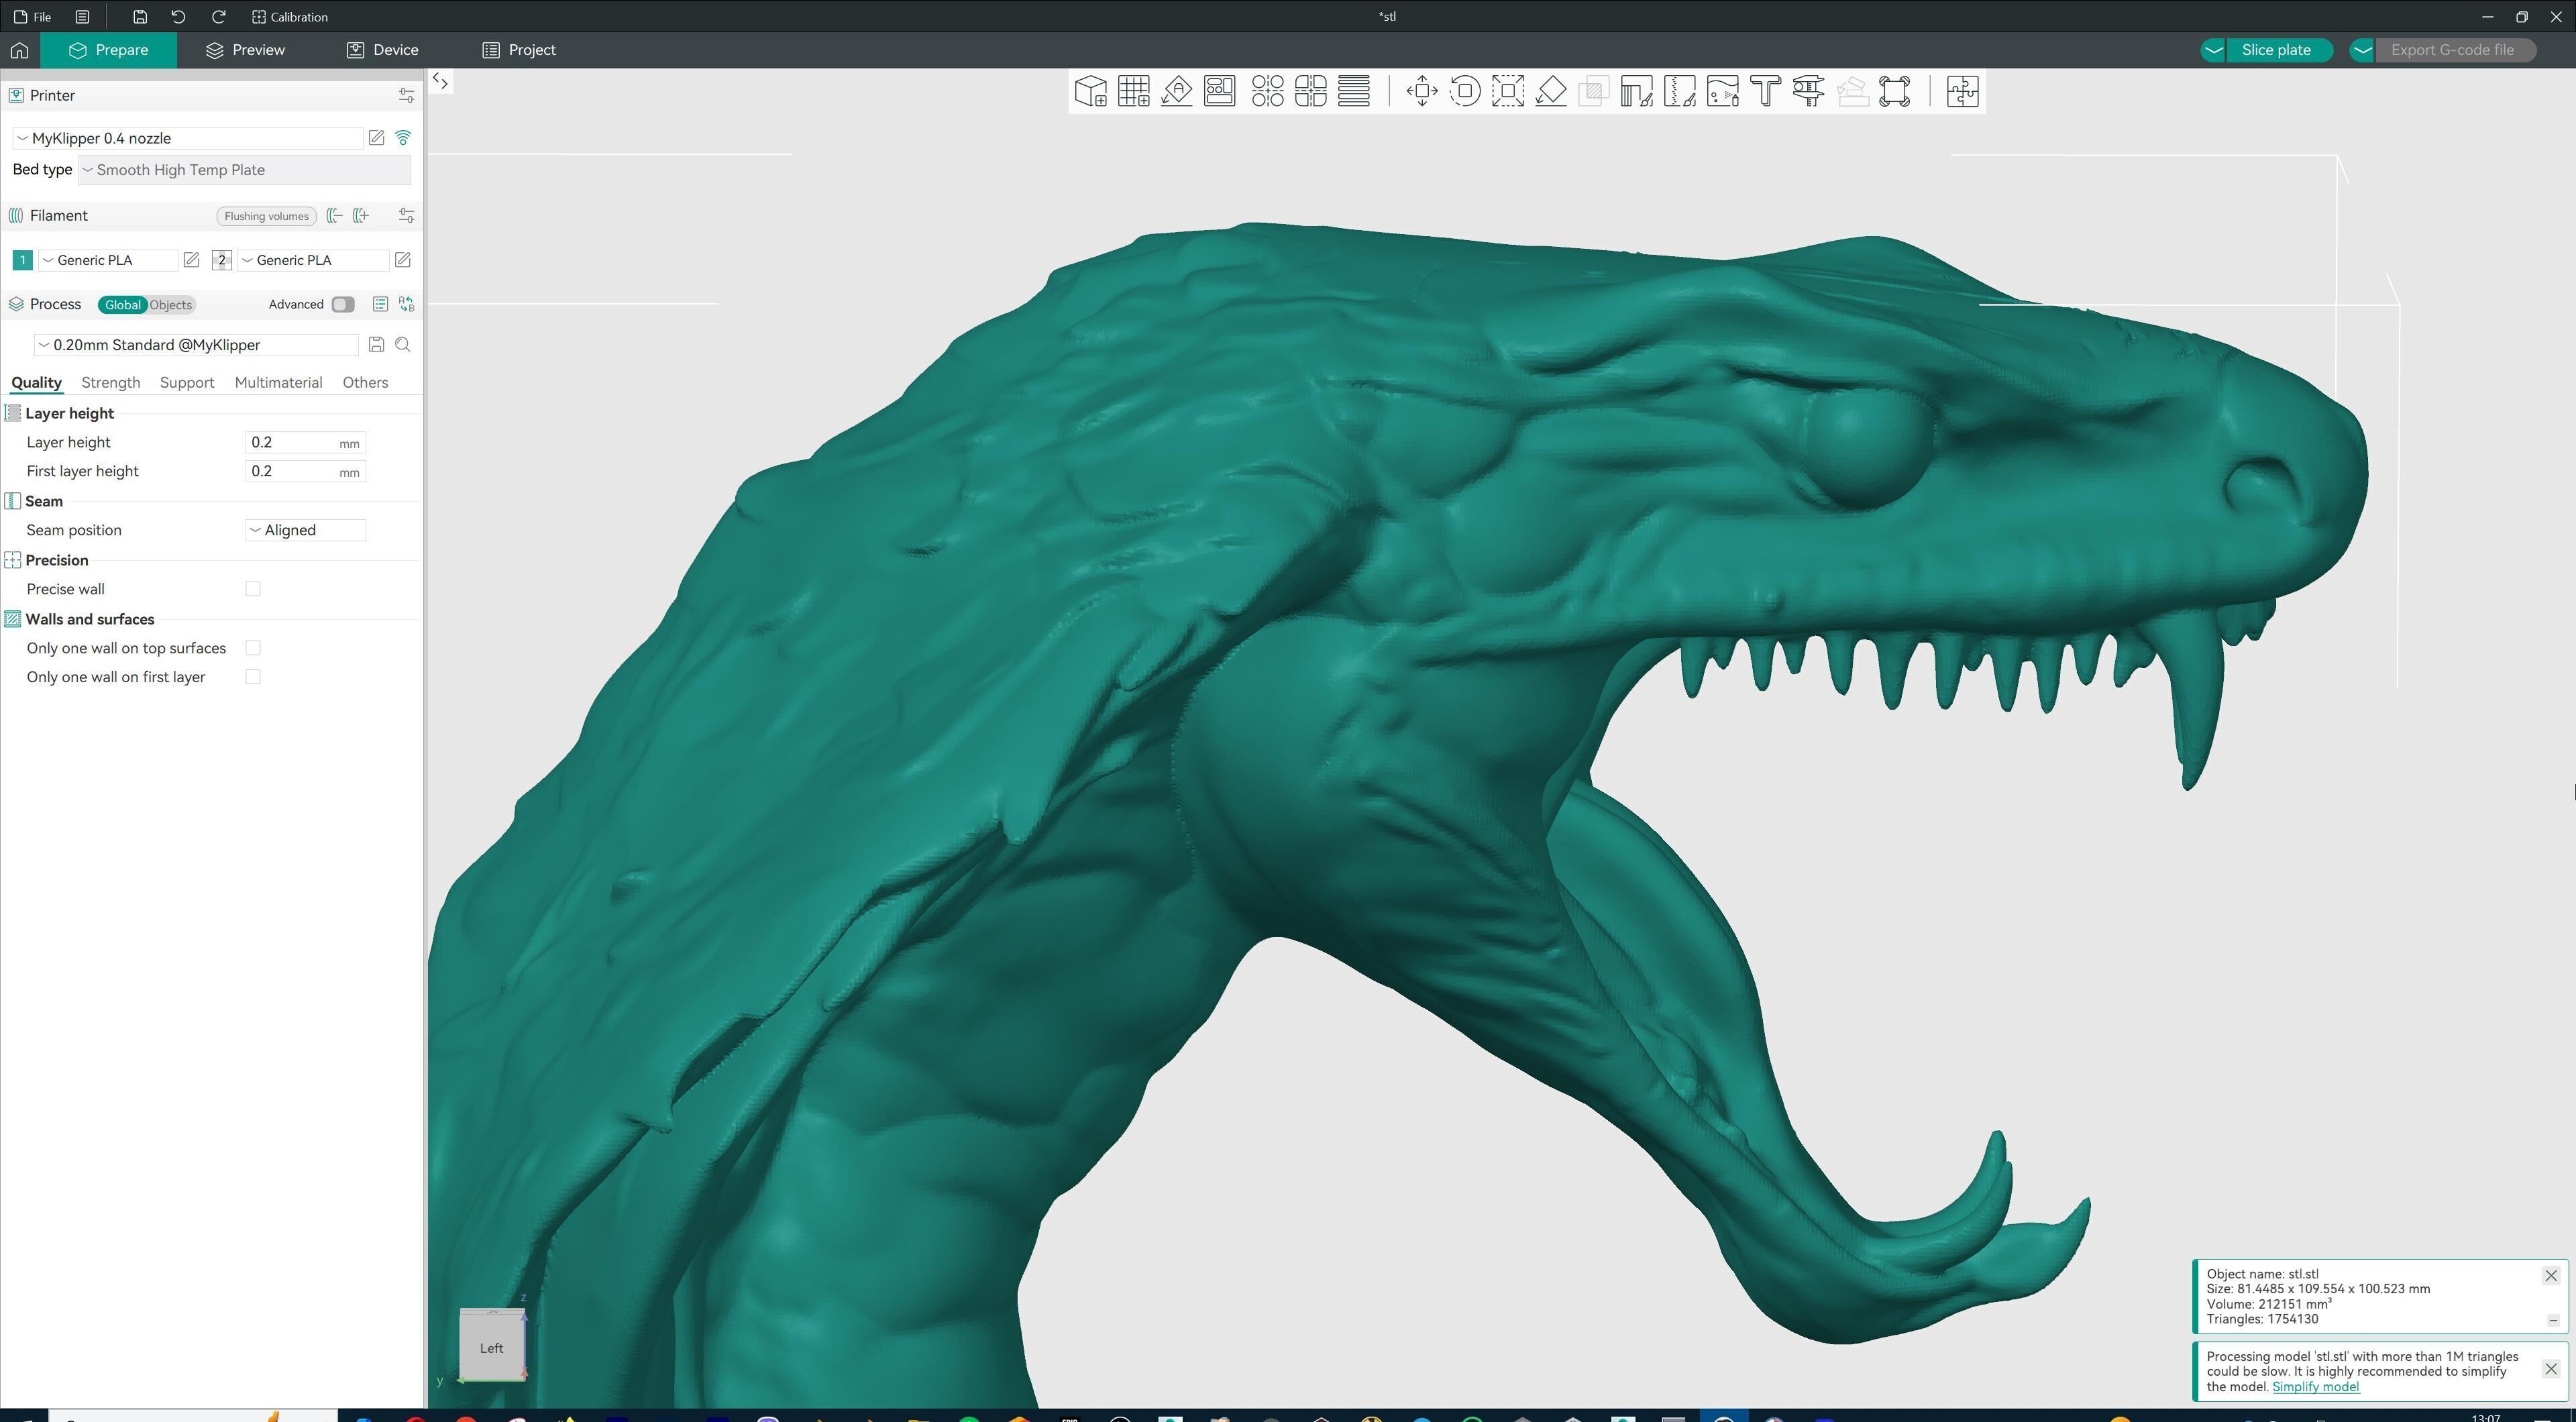Open the Support painting tool

pyautogui.click(x=1637, y=91)
